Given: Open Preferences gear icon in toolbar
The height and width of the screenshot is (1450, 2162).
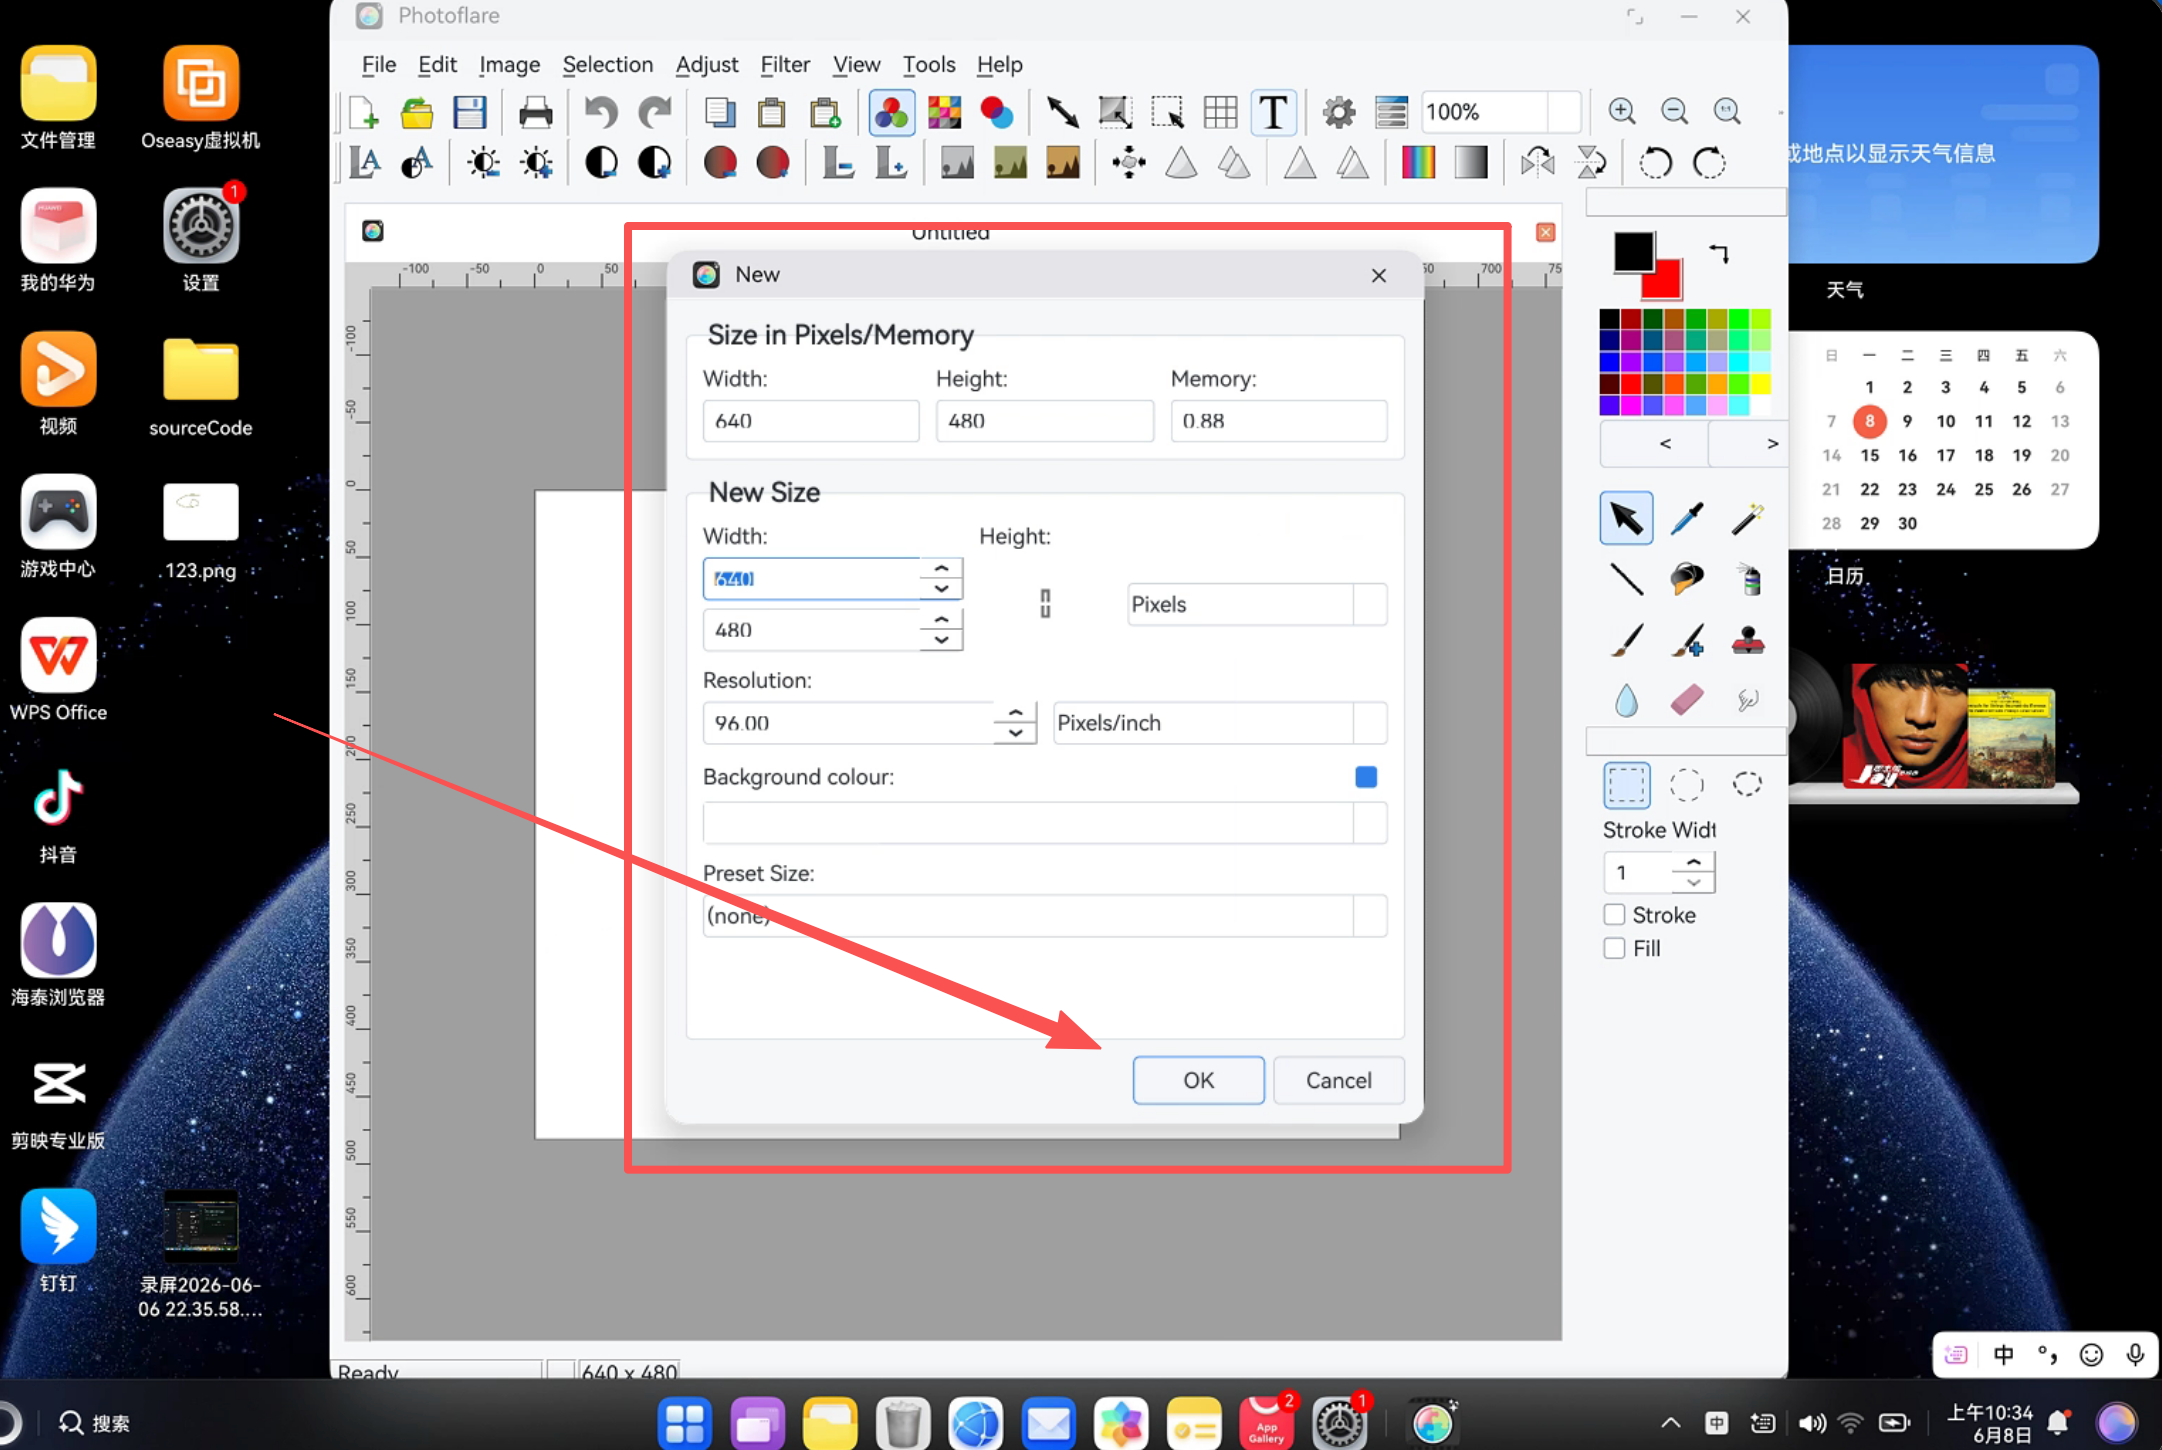Looking at the screenshot, I should coord(1339,112).
